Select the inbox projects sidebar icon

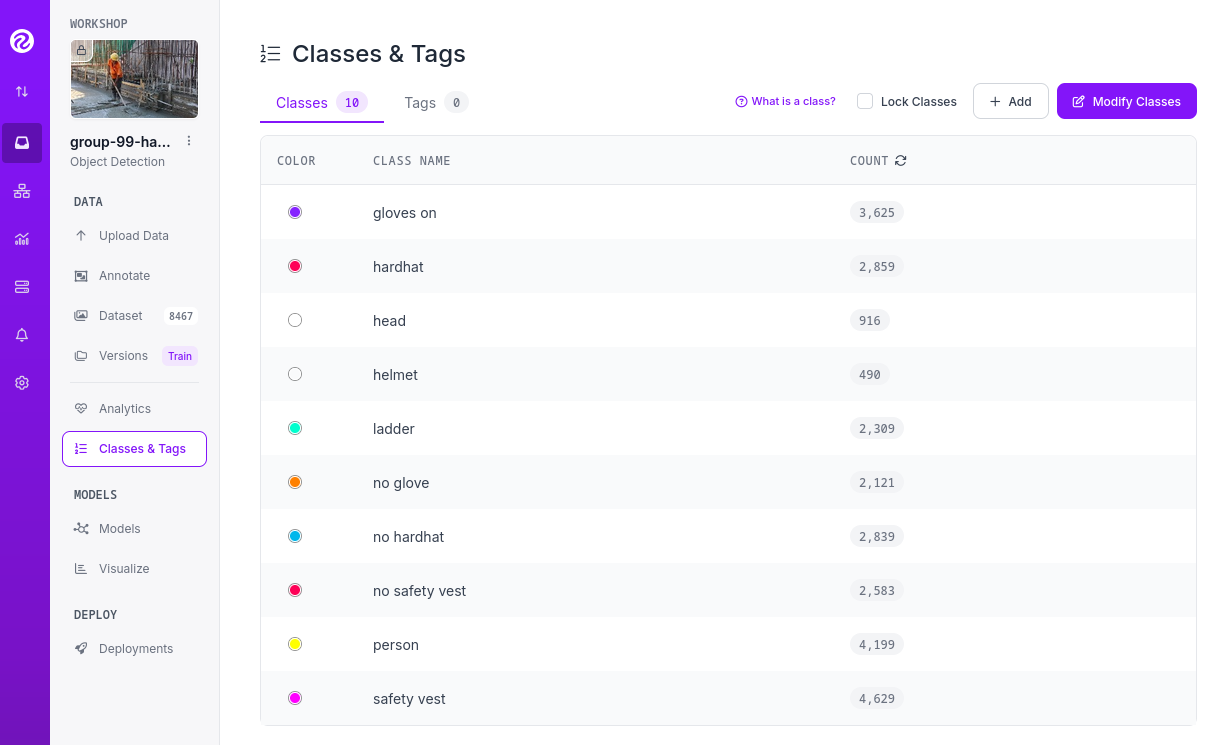pyautogui.click(x=22, y=143)
